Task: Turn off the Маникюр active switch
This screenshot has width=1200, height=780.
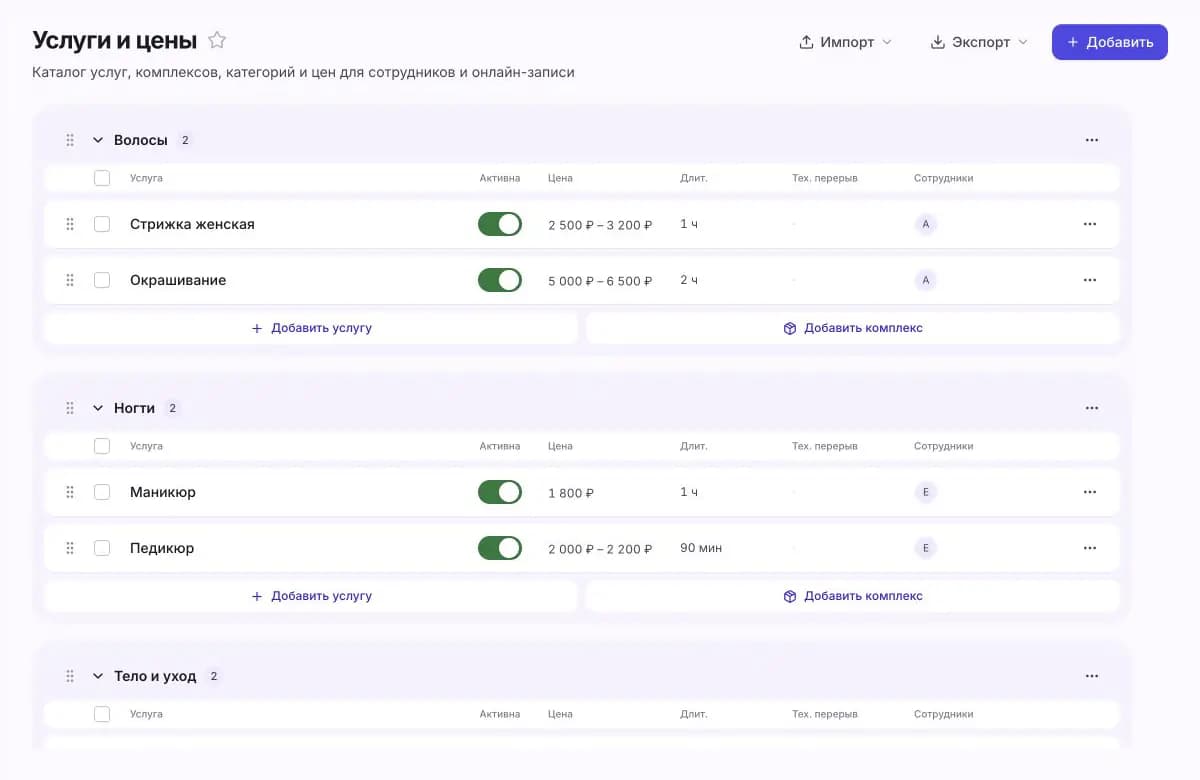Action: [x=500, y=492]
